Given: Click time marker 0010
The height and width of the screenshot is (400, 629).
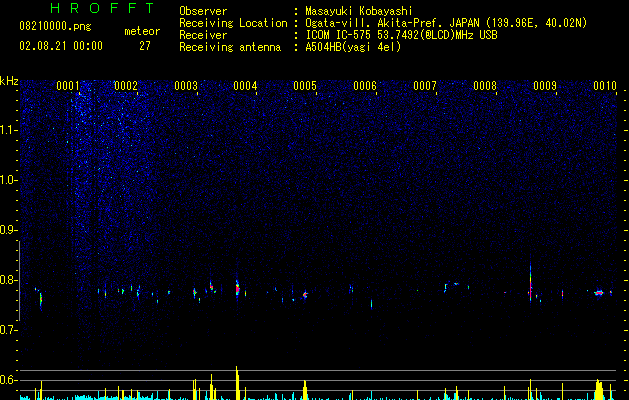Looking at the screenshot, I should 605,86.
